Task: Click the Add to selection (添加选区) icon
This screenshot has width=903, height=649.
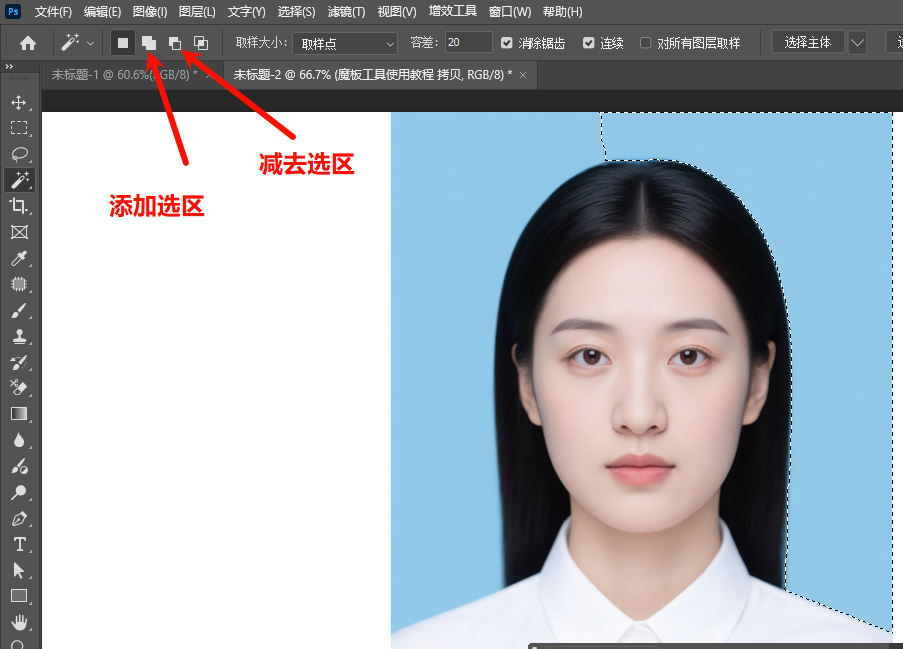Action: (148, 43)
